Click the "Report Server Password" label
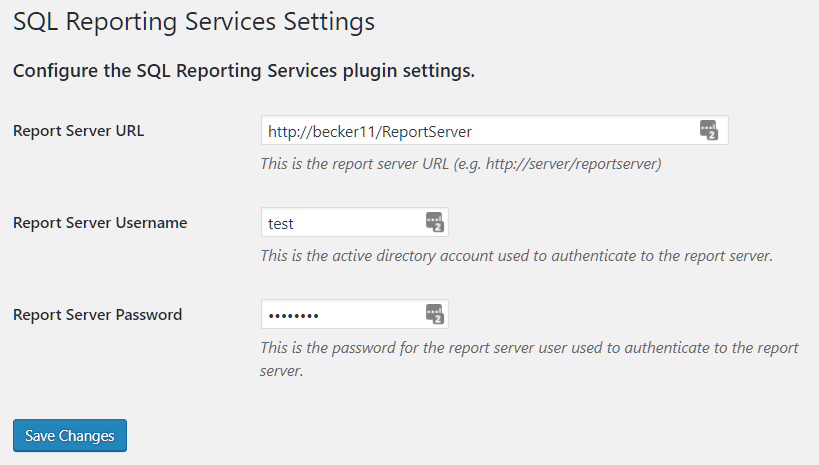The width and height of the screenshot is (819, 465). [97, 315]
